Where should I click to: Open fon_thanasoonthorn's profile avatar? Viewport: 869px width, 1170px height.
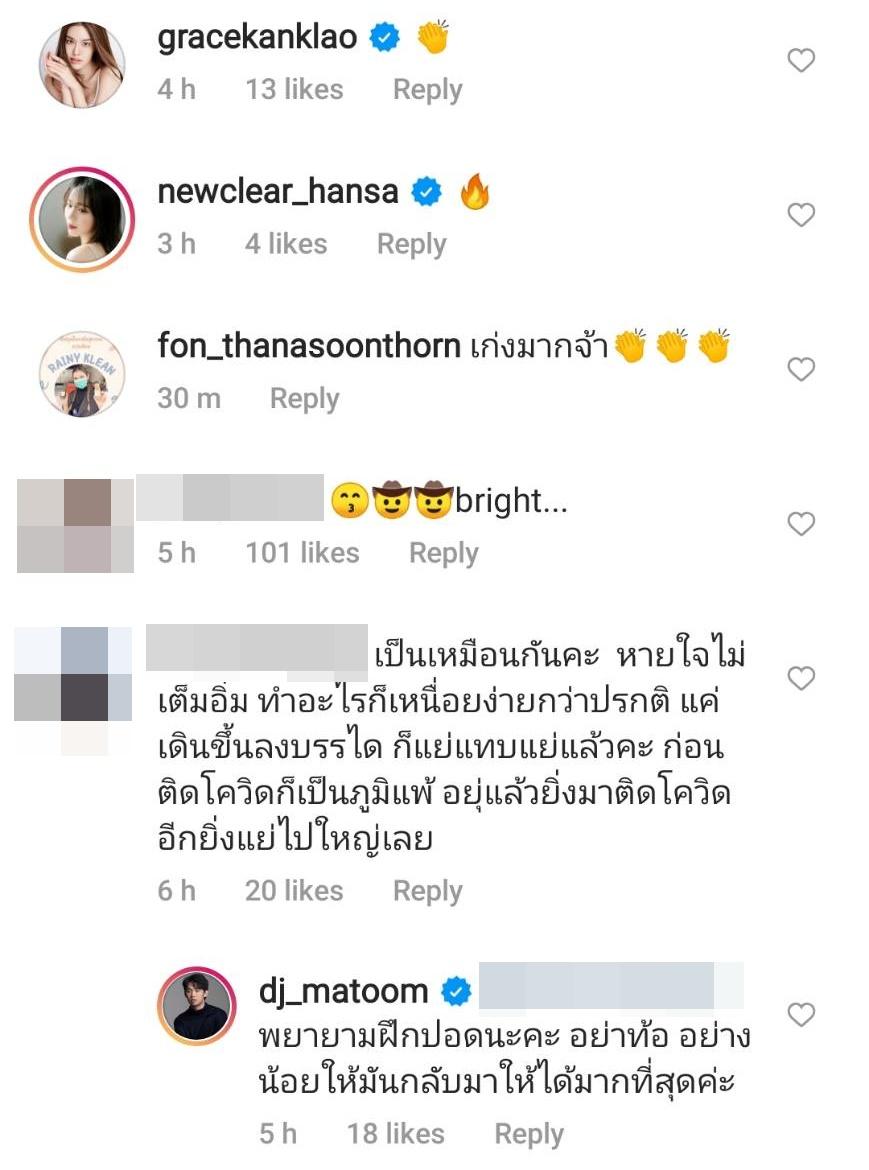[82, 374]
